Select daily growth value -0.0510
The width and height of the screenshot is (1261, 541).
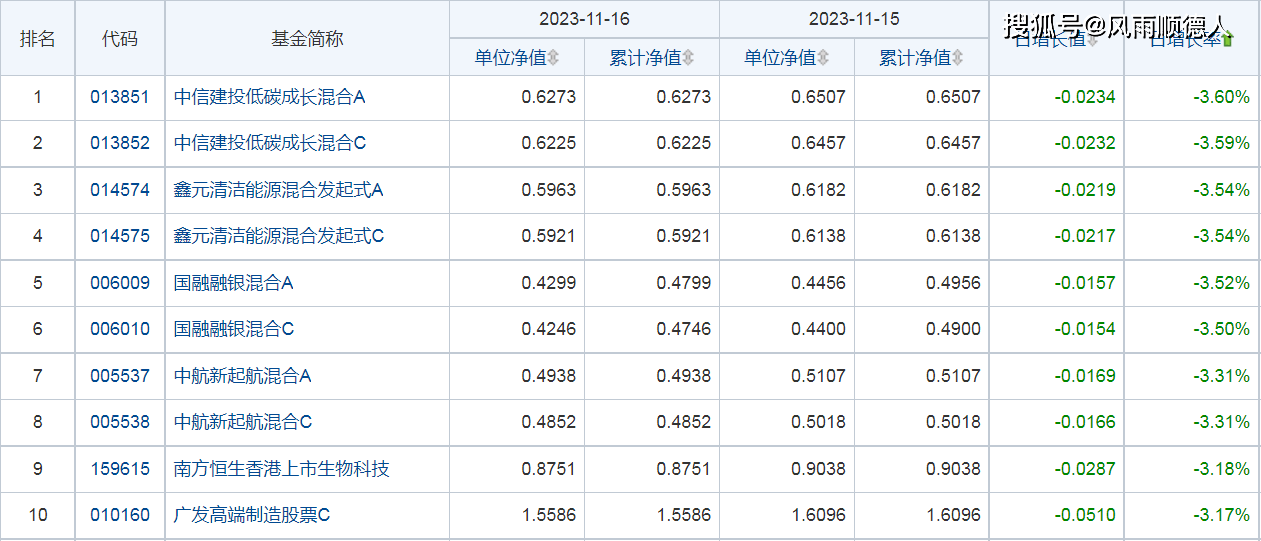(1085, 515)
